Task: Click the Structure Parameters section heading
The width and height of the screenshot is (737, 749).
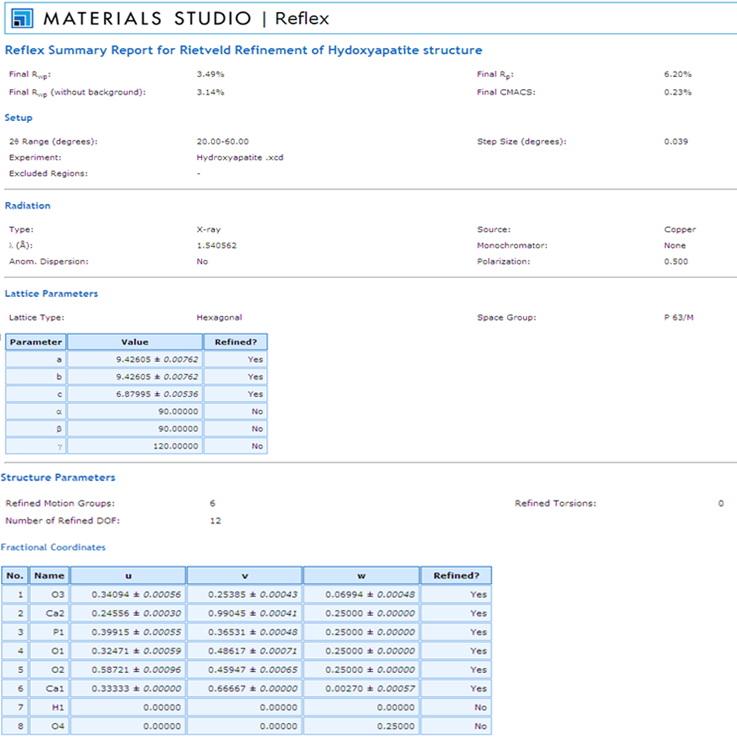Action: pyautogui.click(x=58, y=478)
